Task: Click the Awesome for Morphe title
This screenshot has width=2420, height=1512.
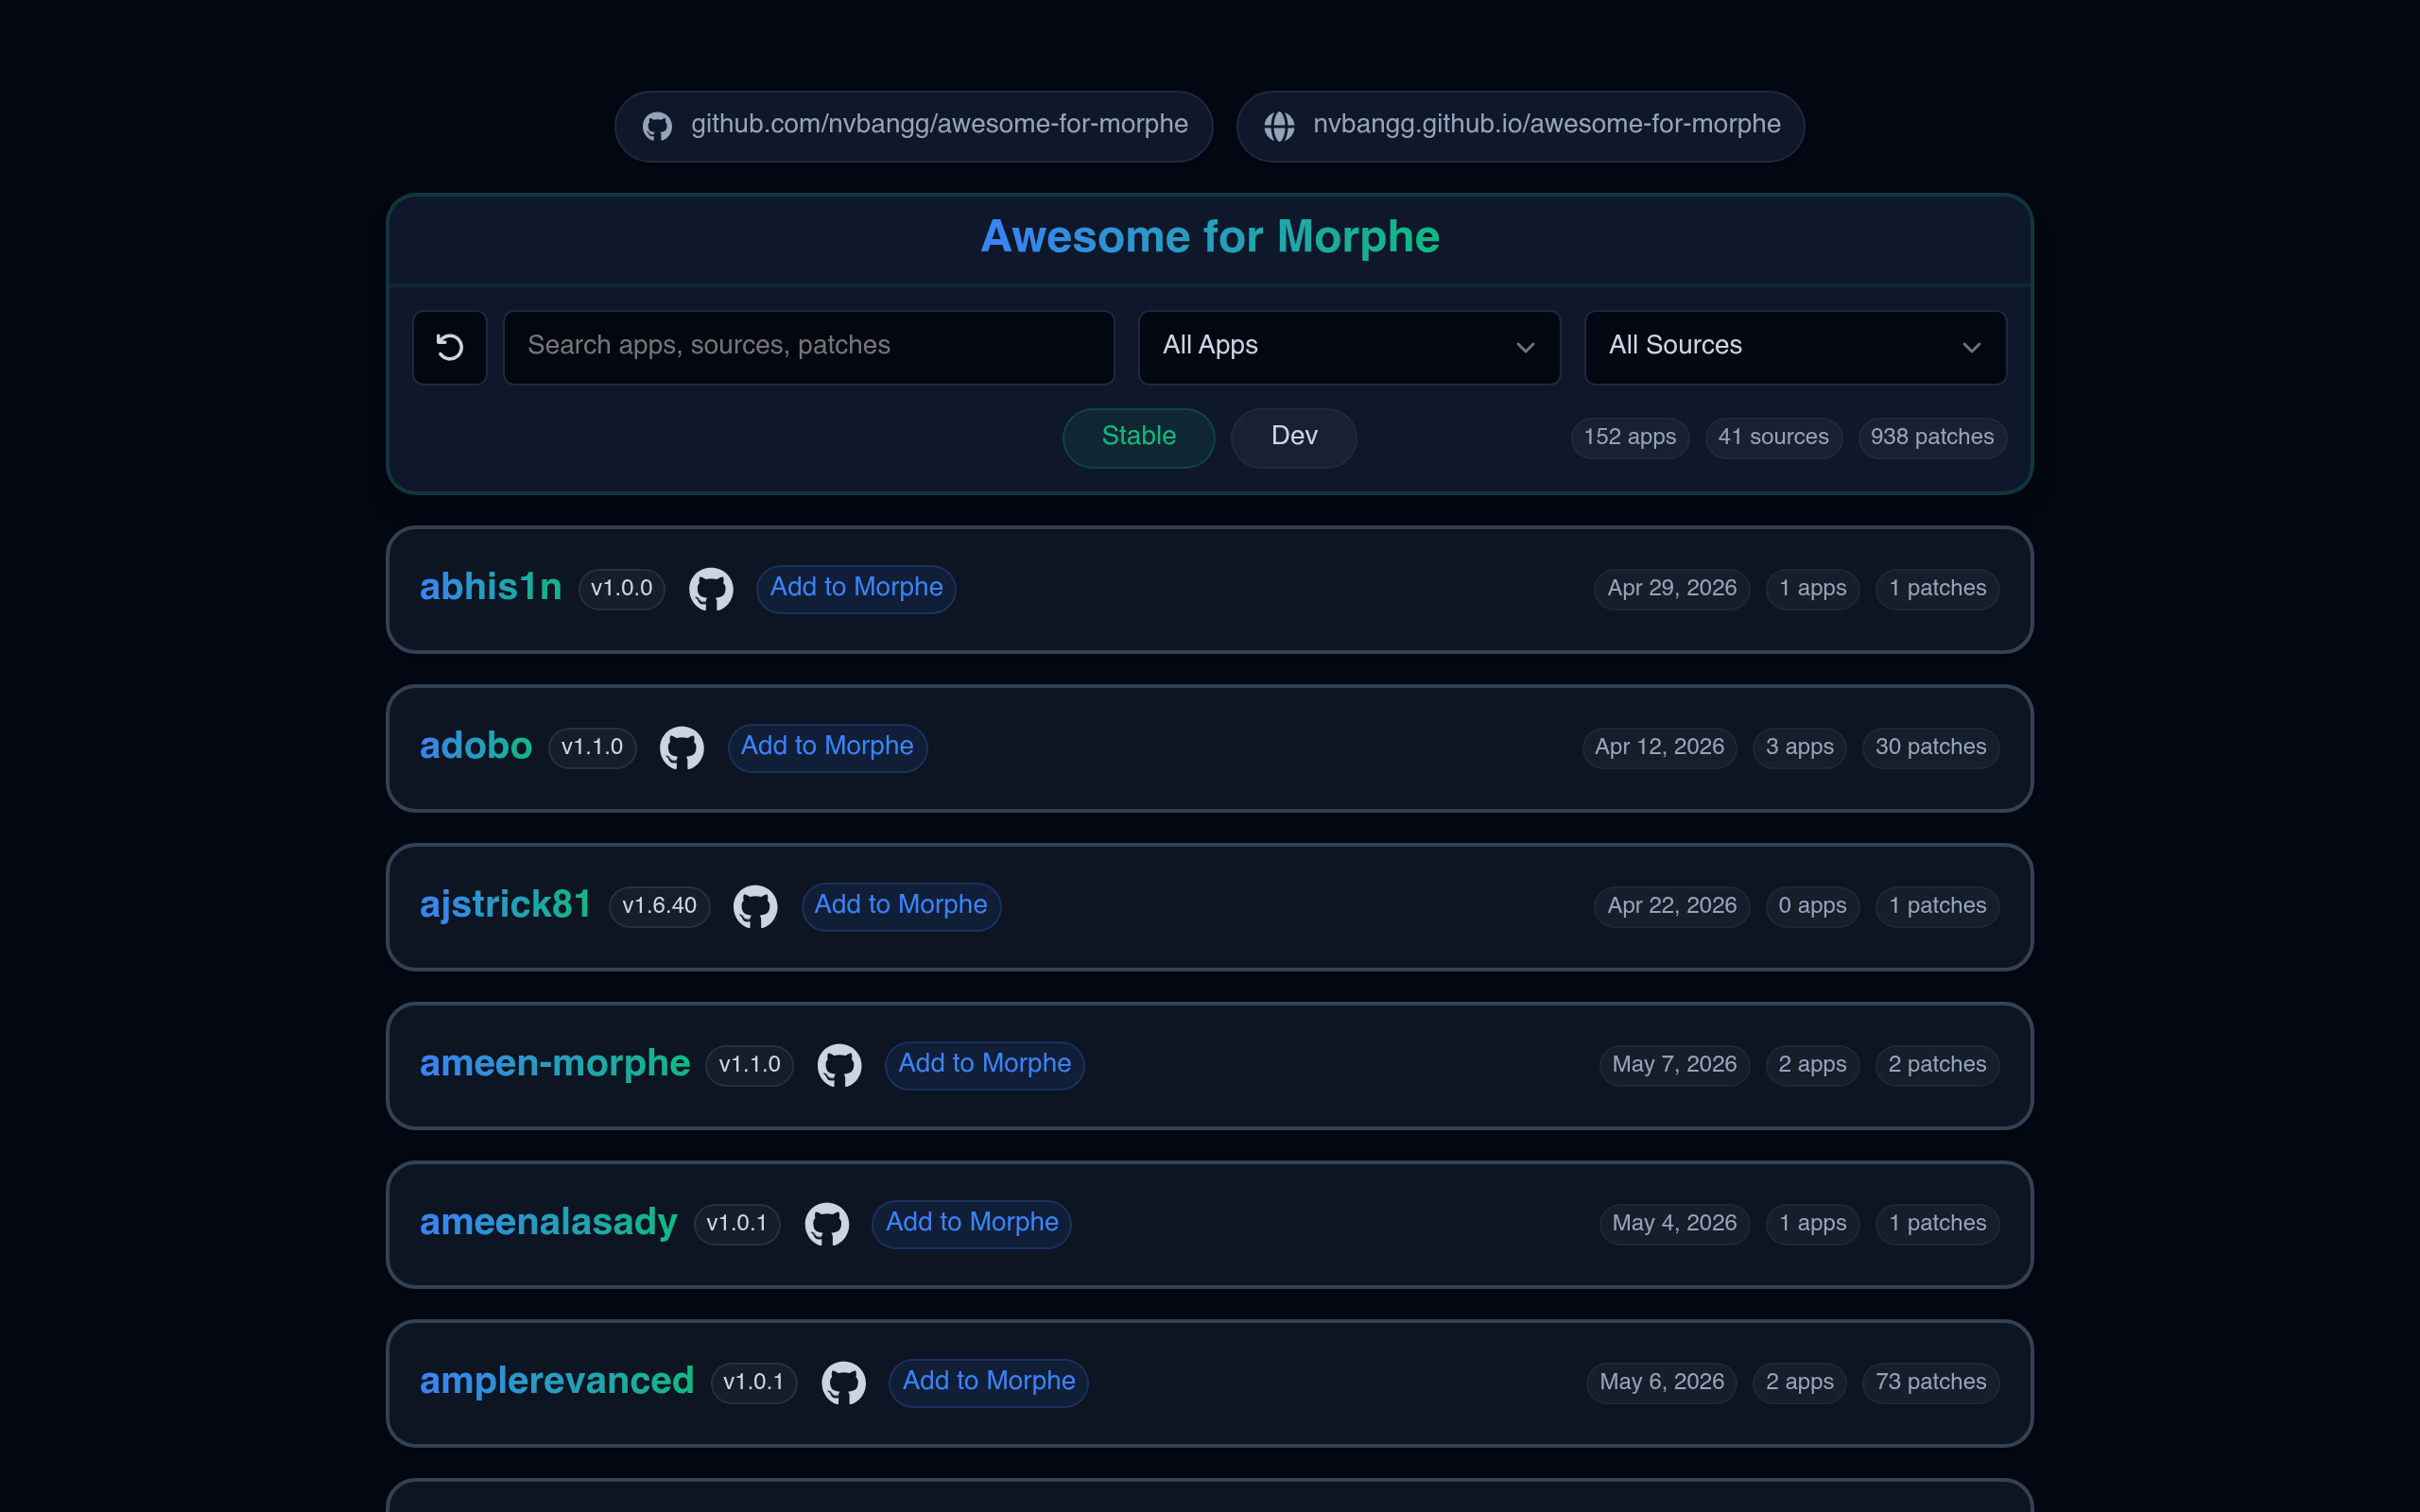Action: pos(1210,238)
